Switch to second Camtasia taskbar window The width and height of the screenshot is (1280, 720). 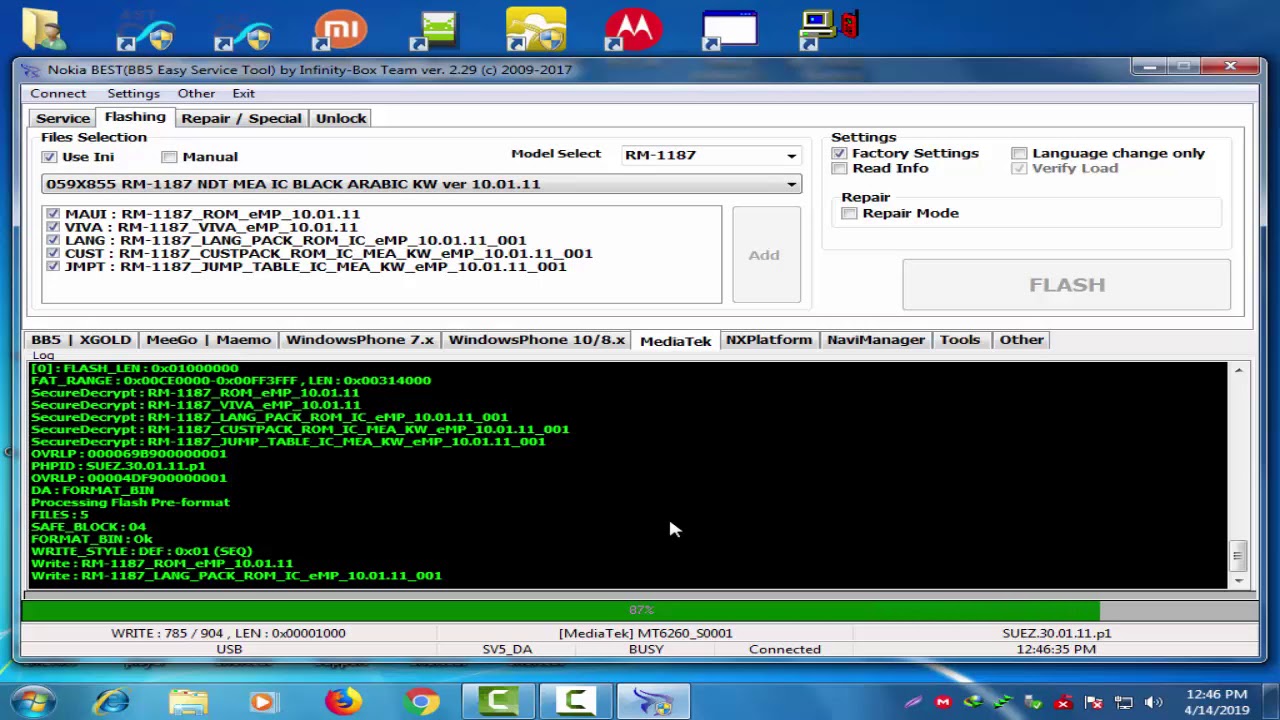pos(576,701)
